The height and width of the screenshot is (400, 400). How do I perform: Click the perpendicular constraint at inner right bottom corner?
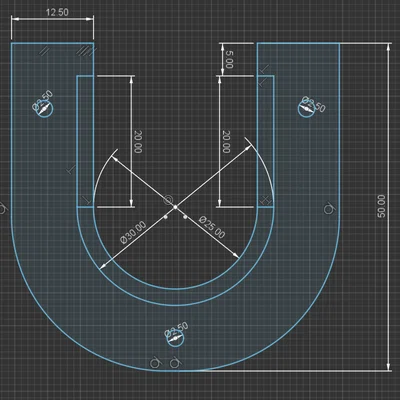click(266, 200)
